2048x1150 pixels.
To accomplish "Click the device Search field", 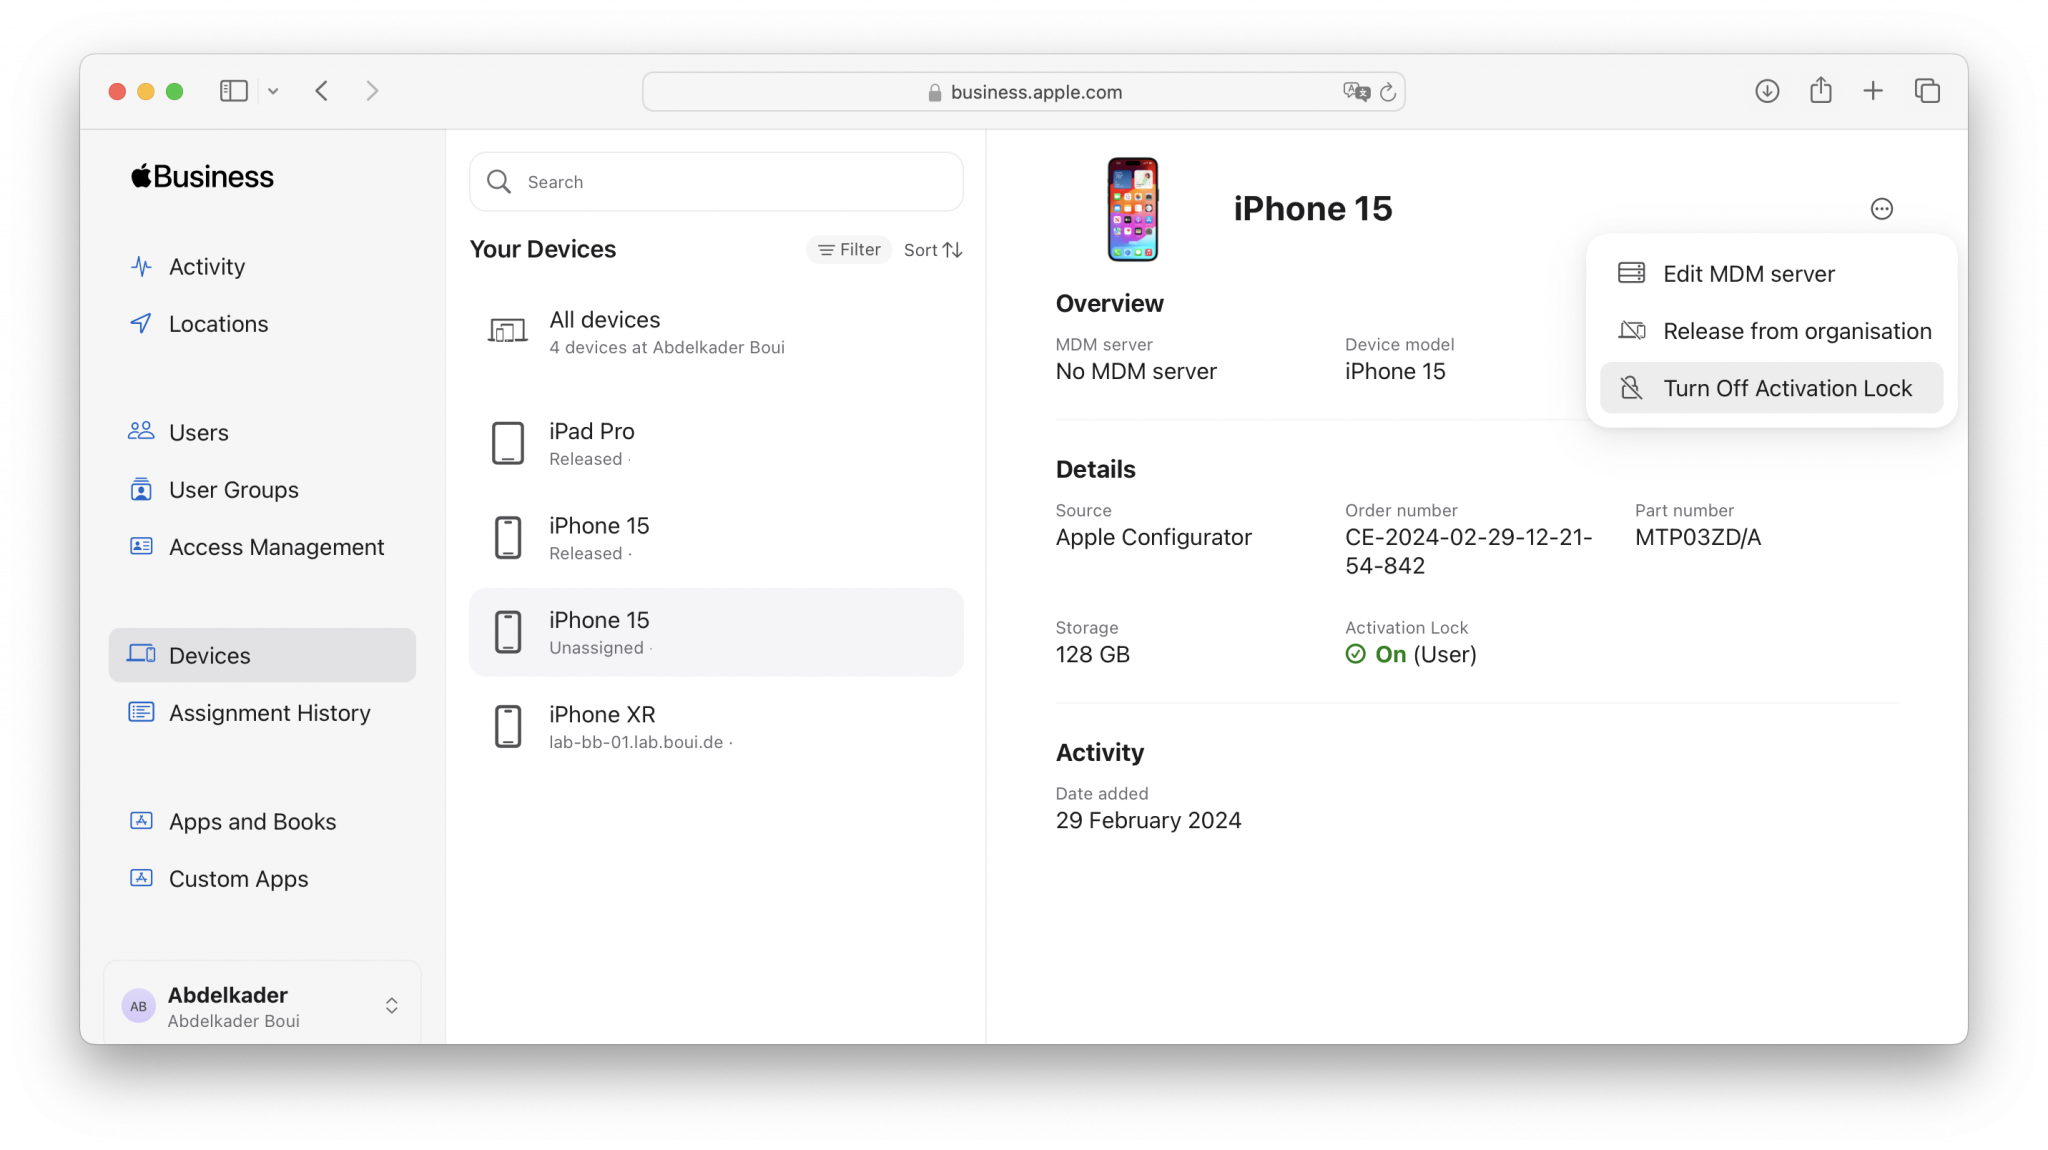I will click(x=716, y=182).
